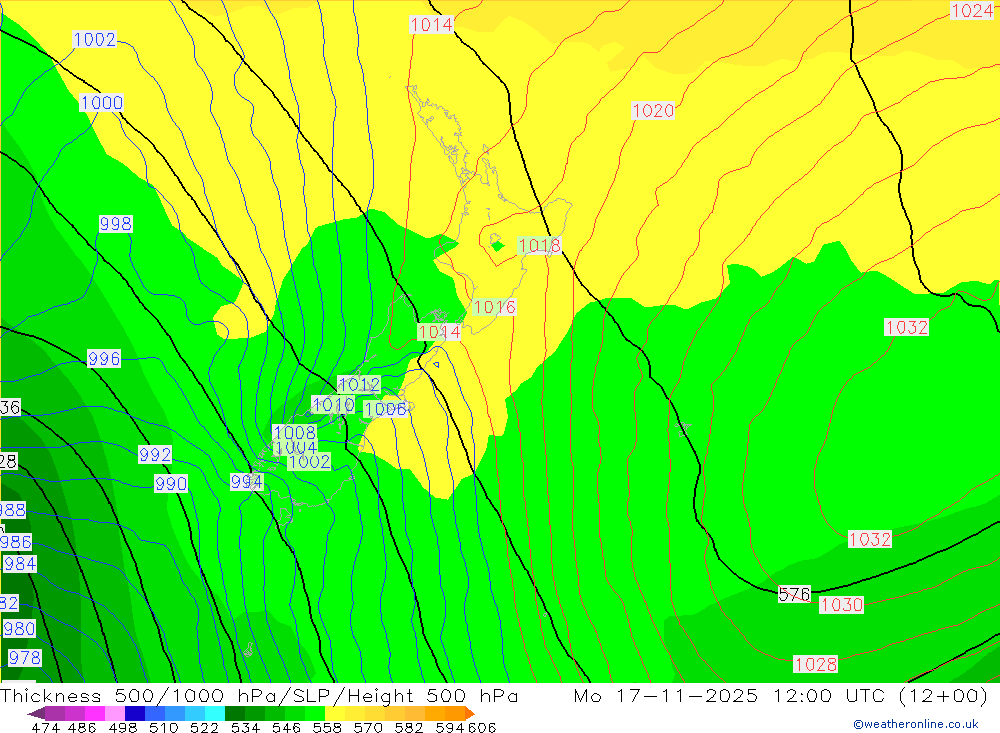Image resolution: width=1000 pixels, height=733 pixels.
Task: Click the blue 1000 isobar label
Action: (101, 103)
